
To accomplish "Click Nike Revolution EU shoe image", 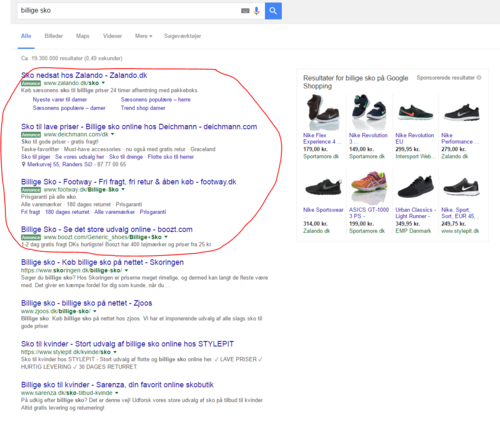I will click(415, 112).
